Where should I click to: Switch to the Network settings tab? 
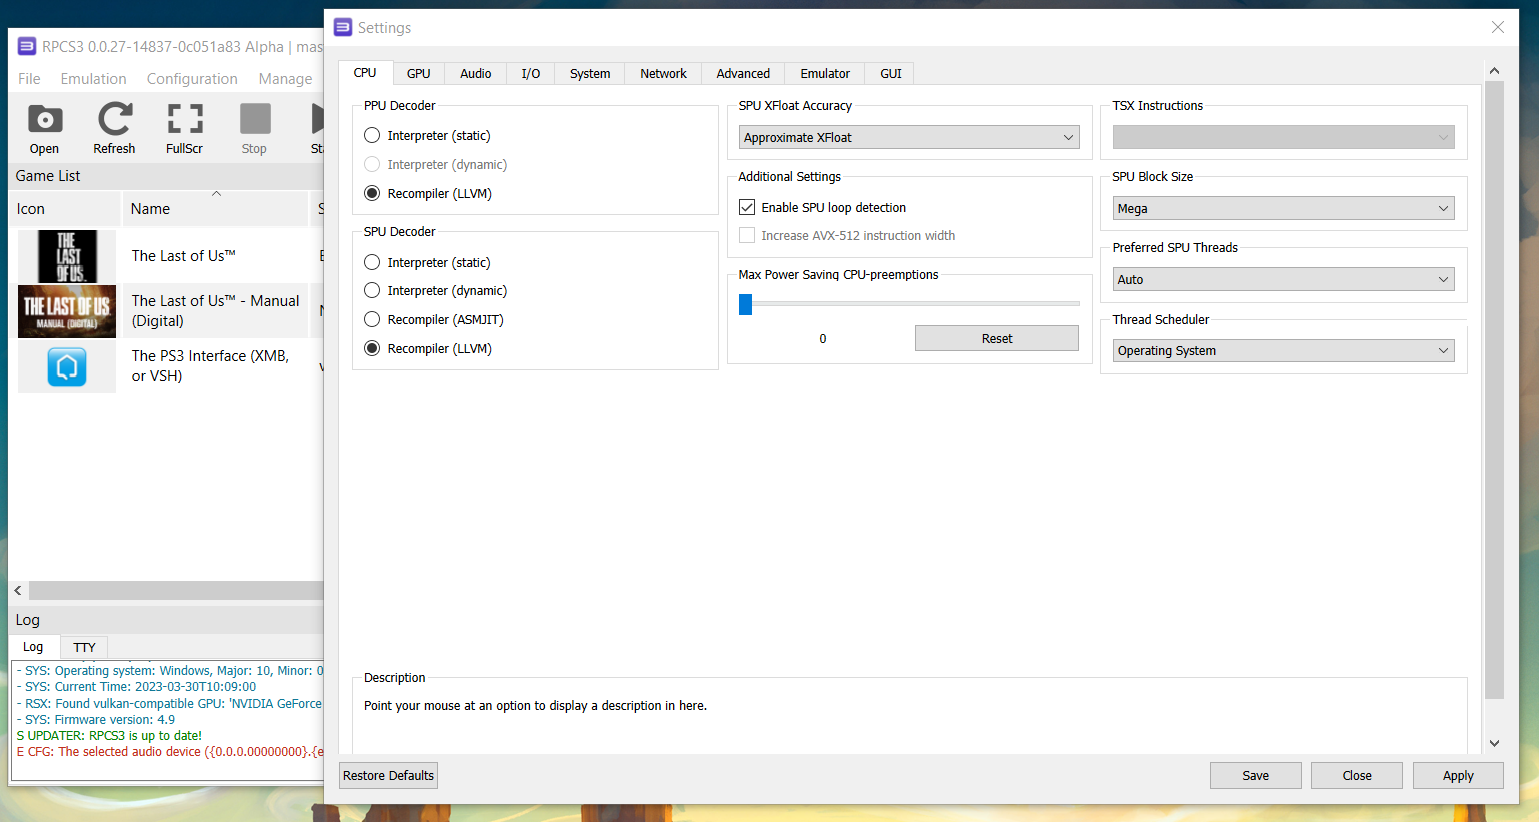click(663, 74)
